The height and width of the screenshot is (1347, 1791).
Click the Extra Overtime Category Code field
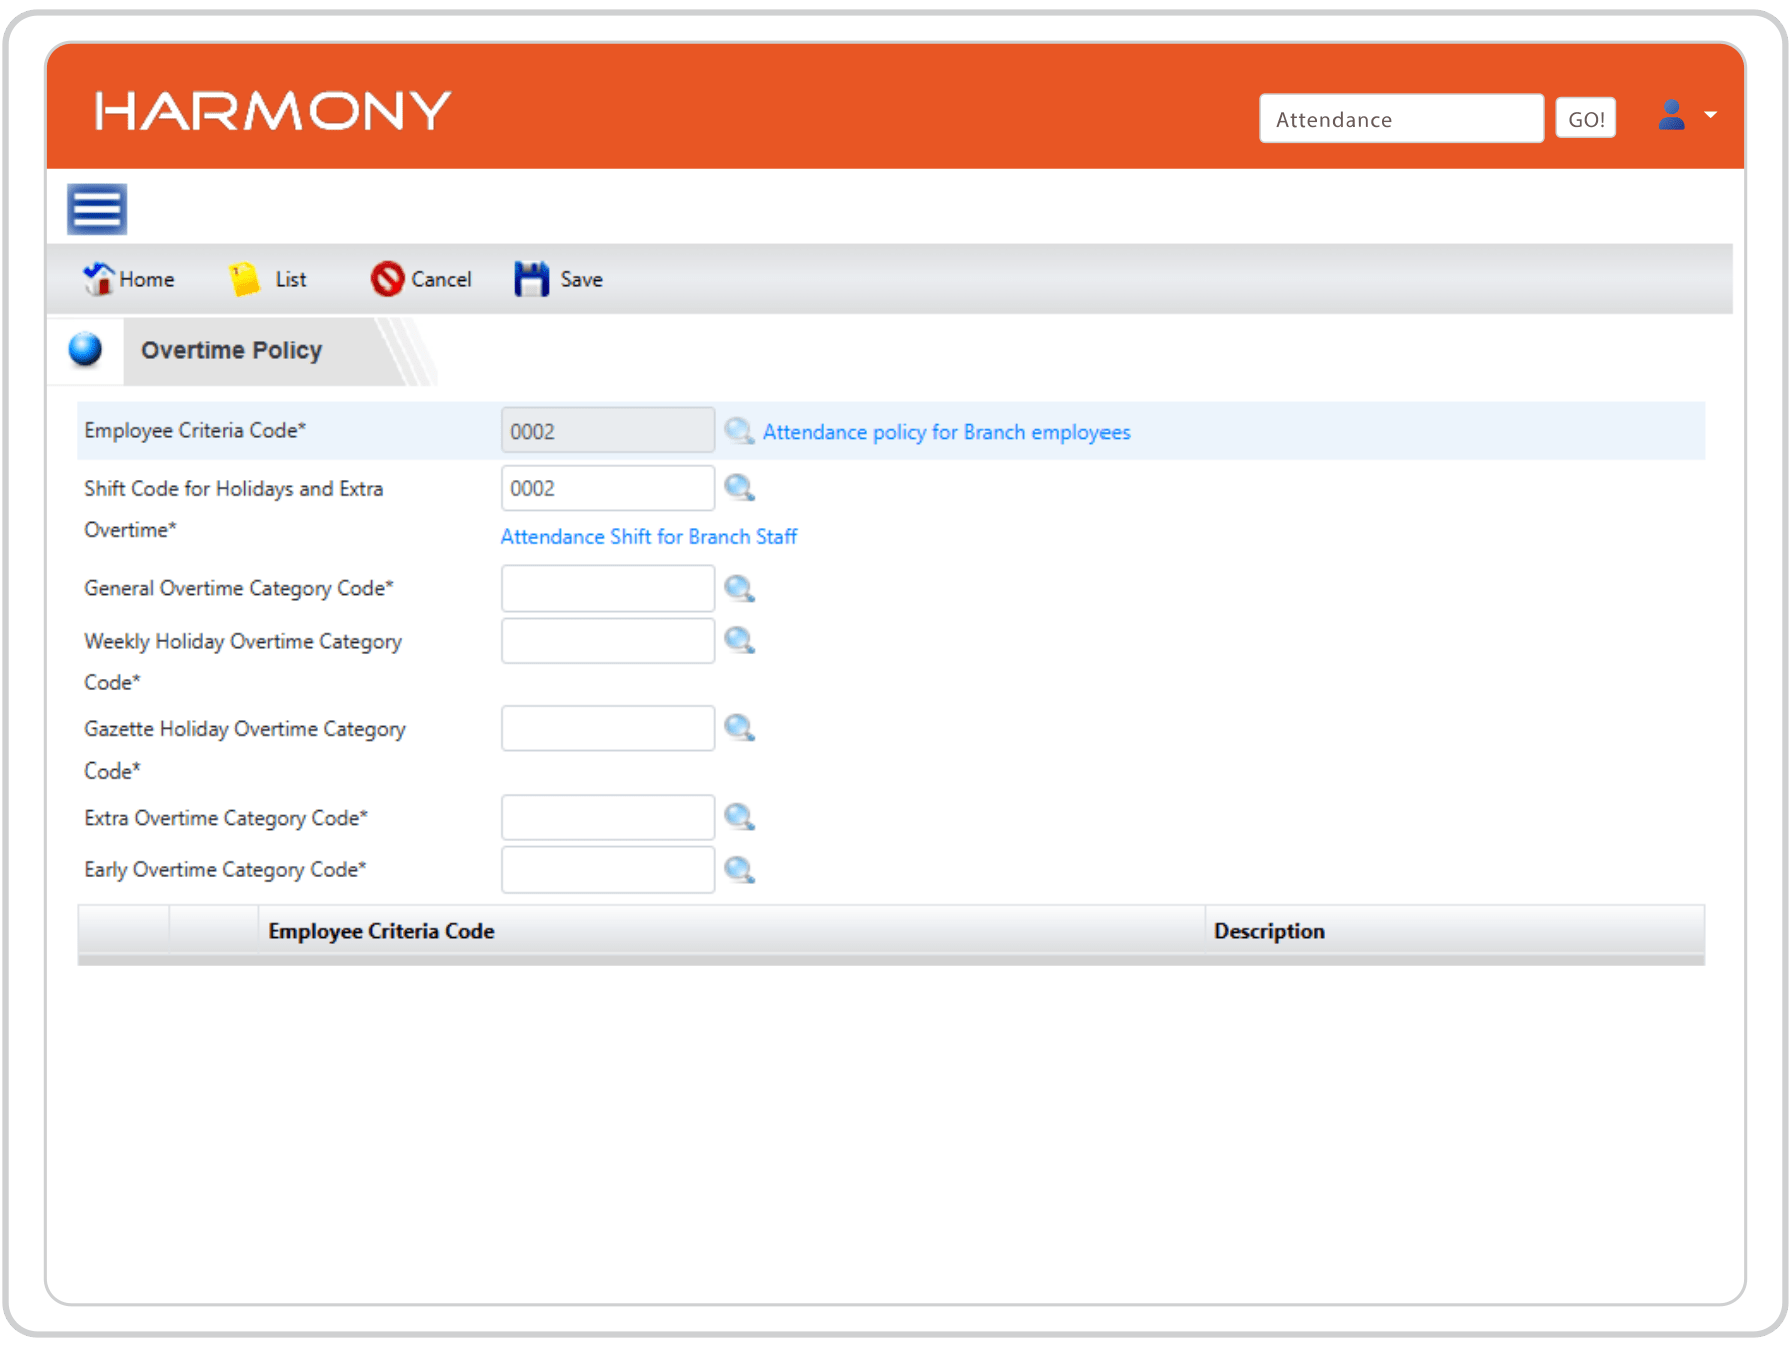(x=608, y=817)
